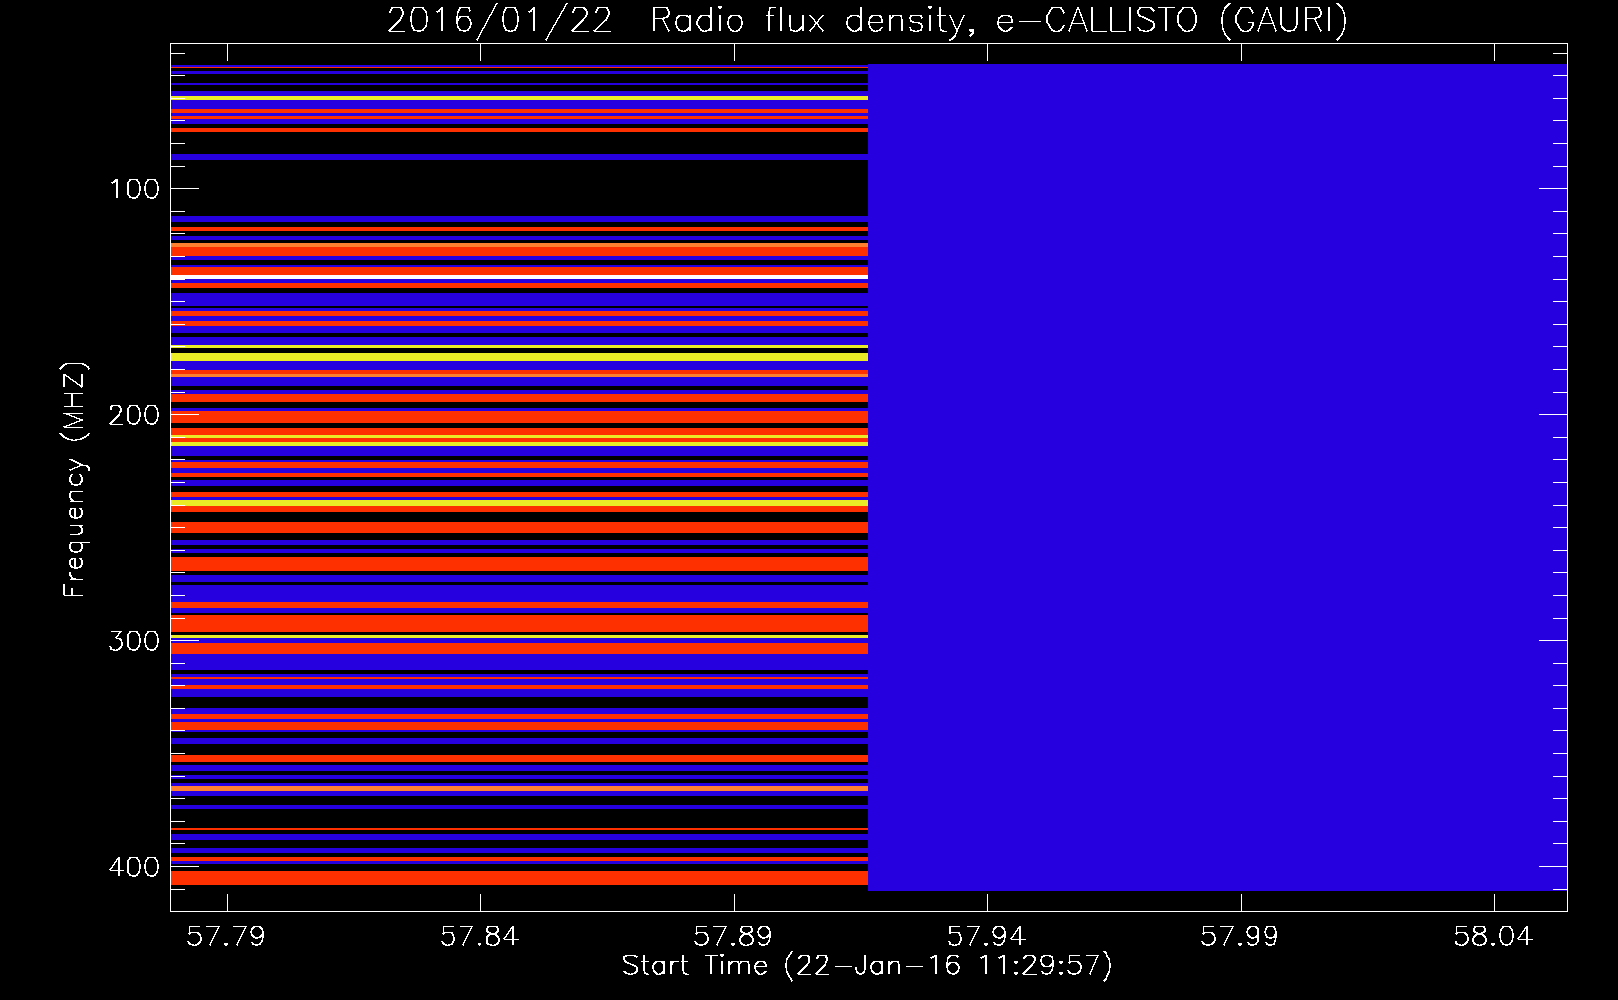Click the 58.04 time tick label
This screenshot has width=1618, height=1000.
[x=1493, y=936]
